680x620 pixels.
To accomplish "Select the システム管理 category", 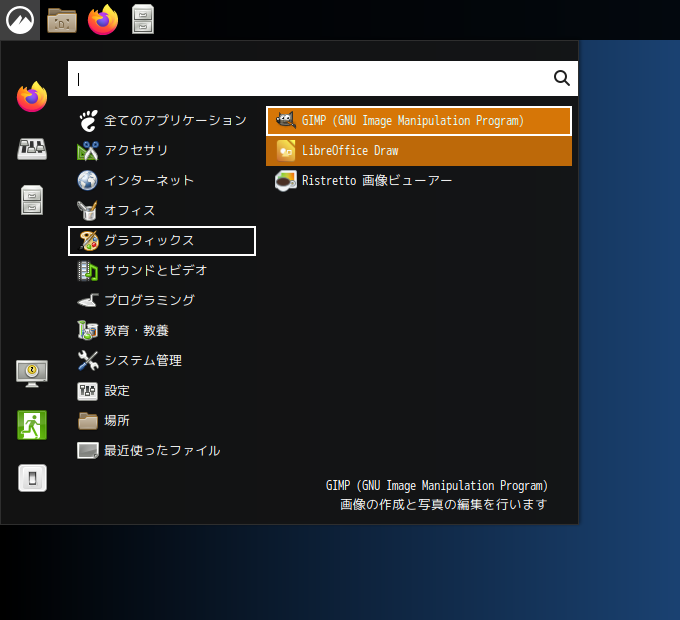I will [x=162, y=361].
